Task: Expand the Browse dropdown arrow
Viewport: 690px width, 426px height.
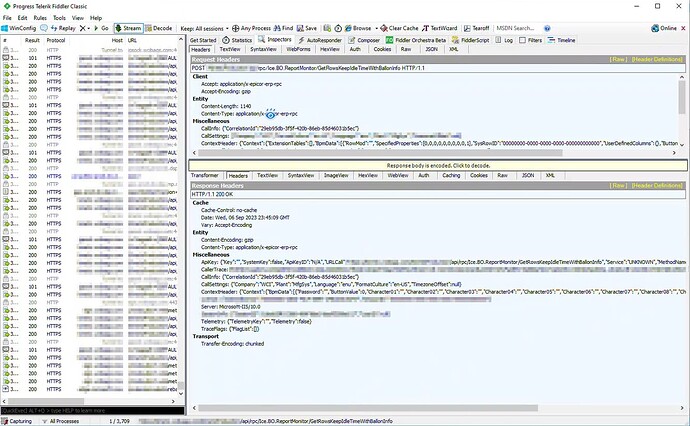Action: (376, 28)
